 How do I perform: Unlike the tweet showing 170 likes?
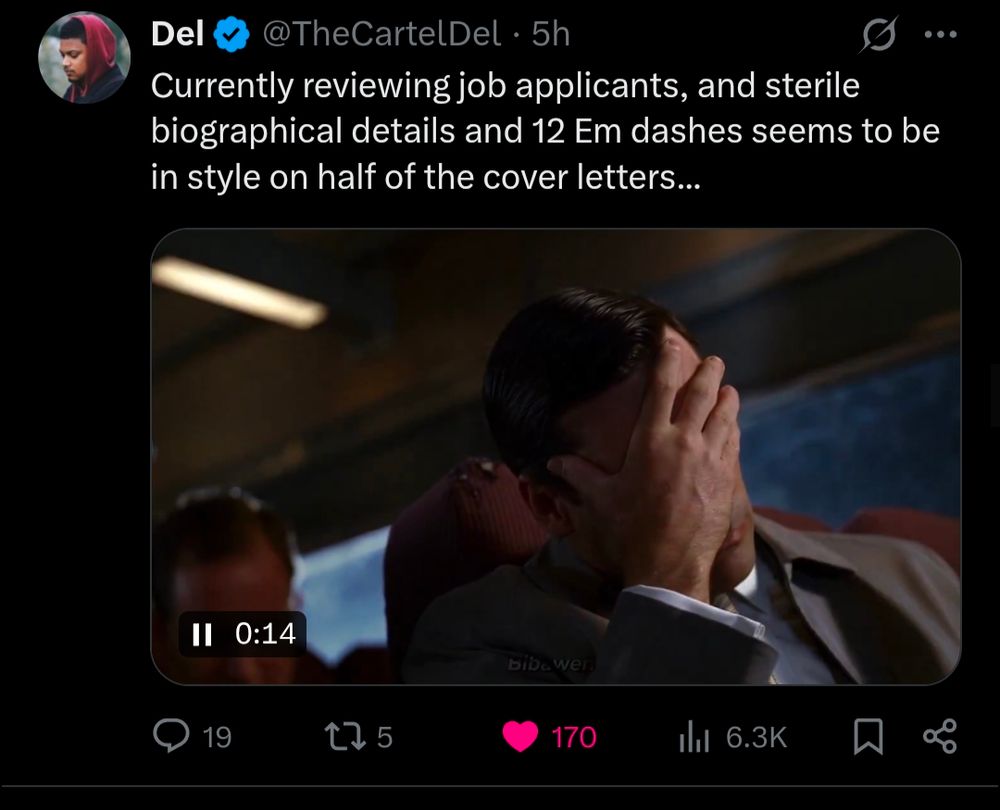click(522, 736)
